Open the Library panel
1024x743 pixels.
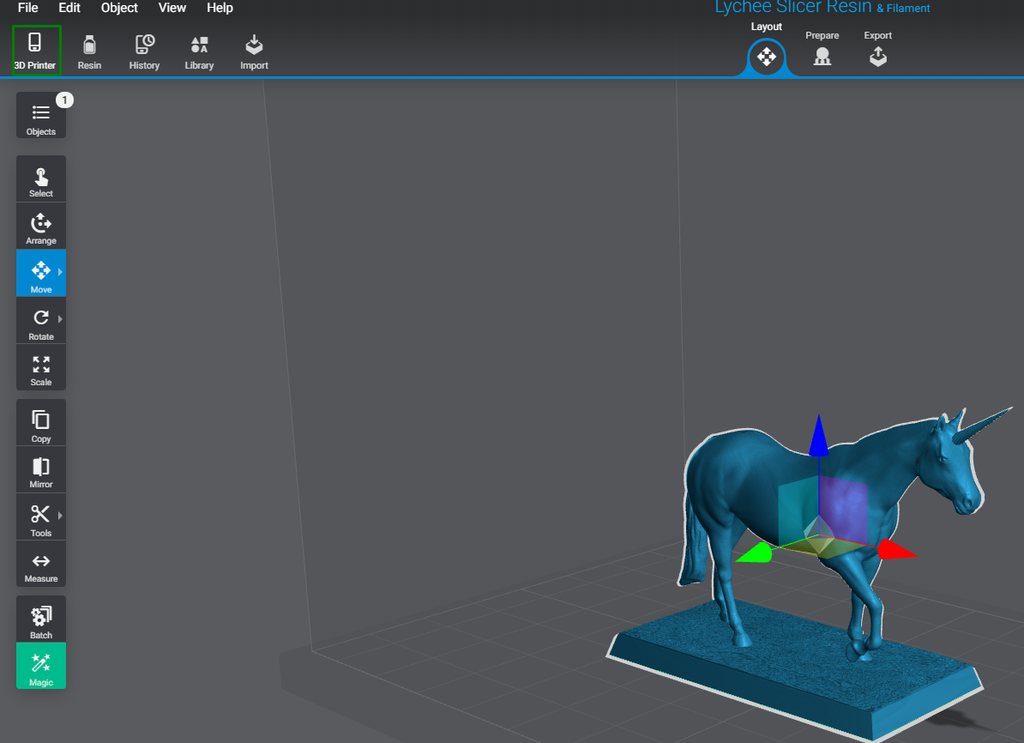coord(198,50)
